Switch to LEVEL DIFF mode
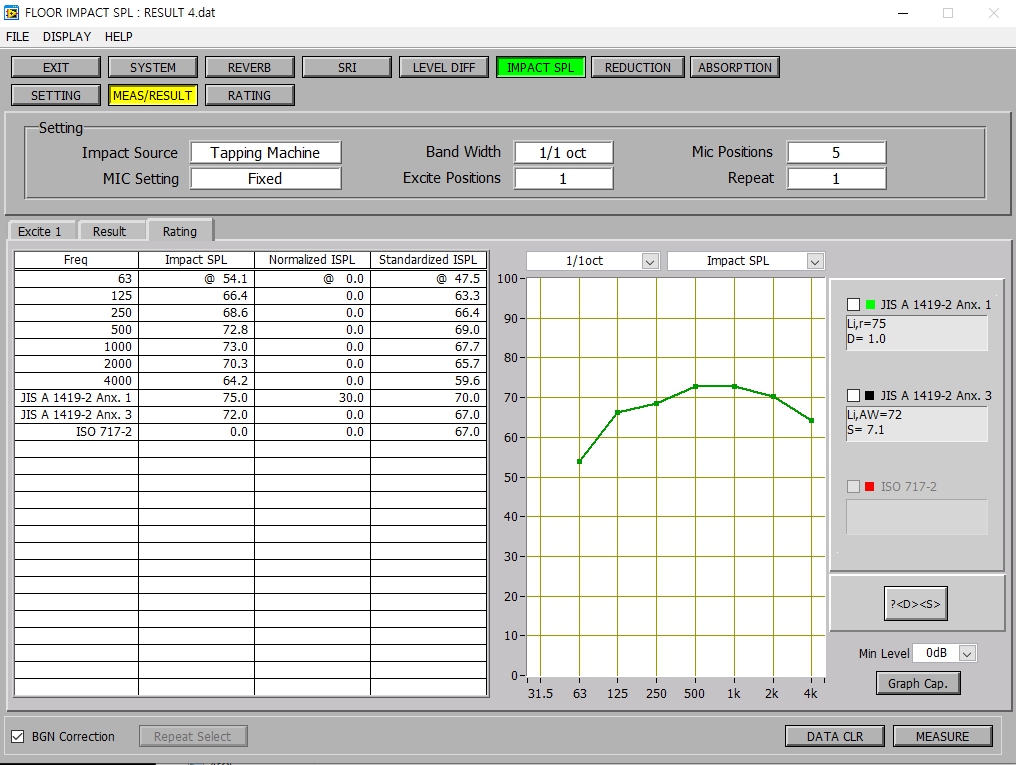Viewport: 1016px width, 765px height. 444,67
